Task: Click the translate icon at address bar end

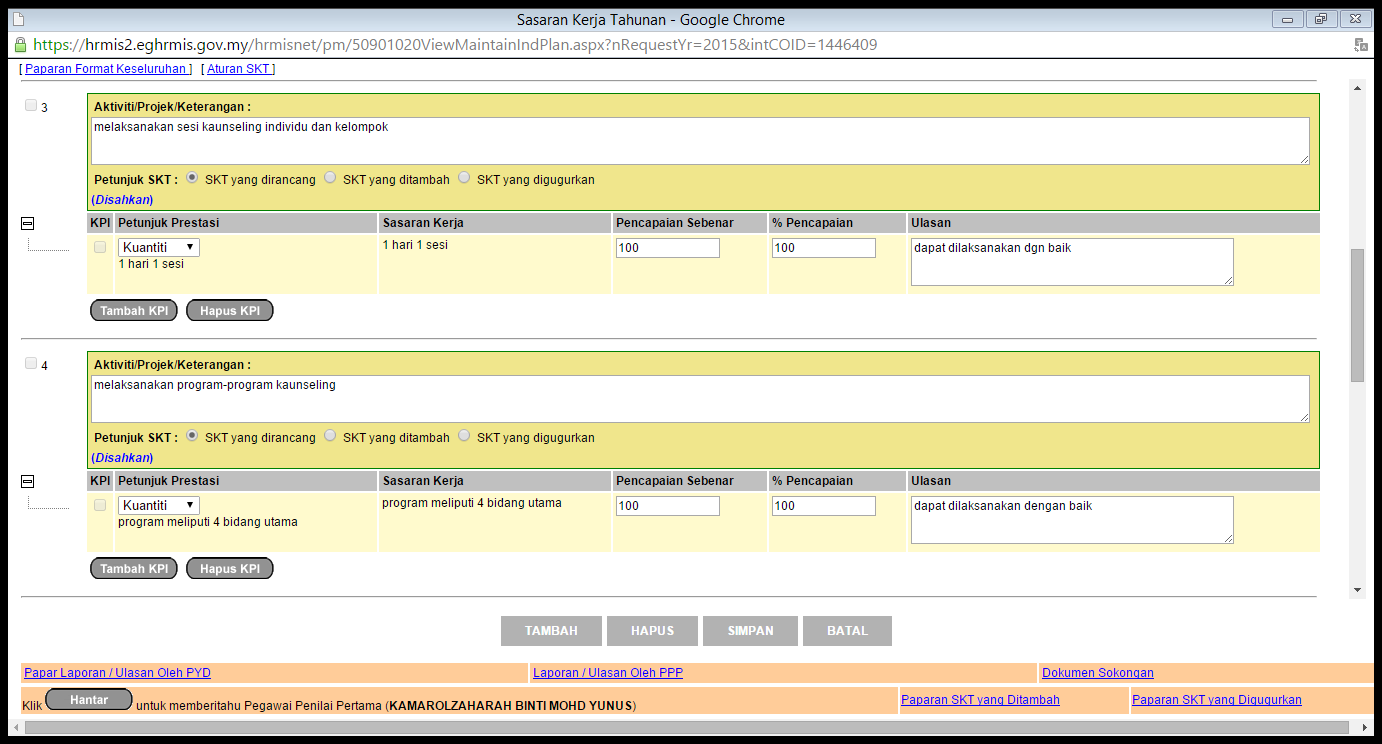Action: pos(1361,45)
